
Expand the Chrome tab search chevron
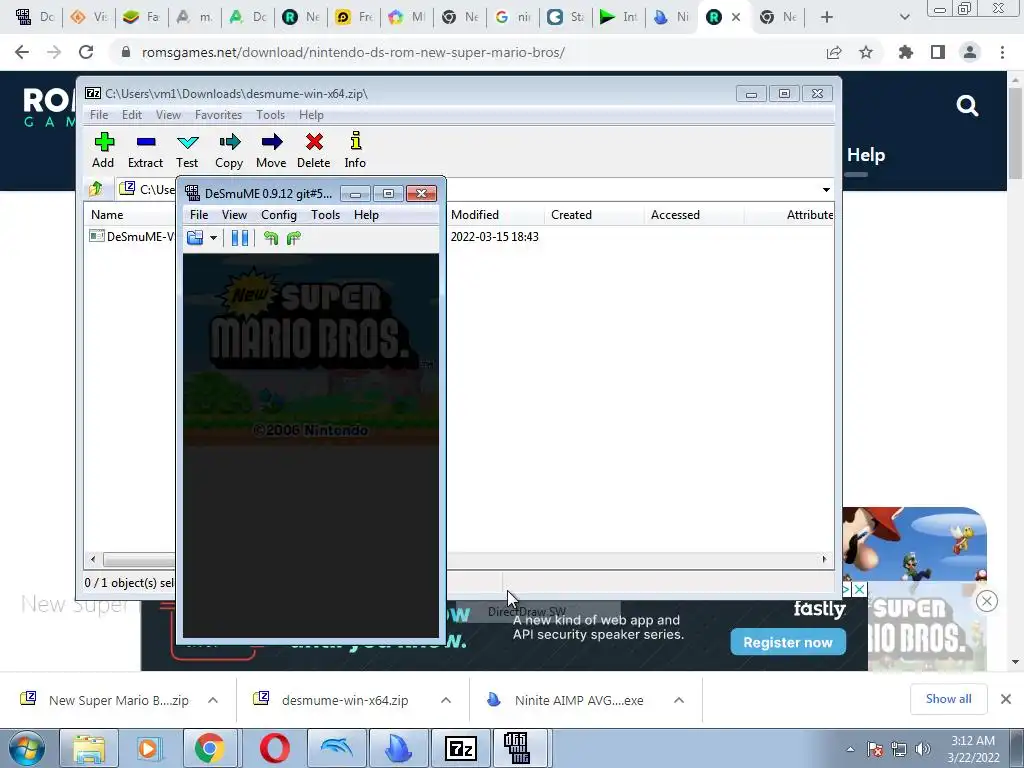coord(904,17)
